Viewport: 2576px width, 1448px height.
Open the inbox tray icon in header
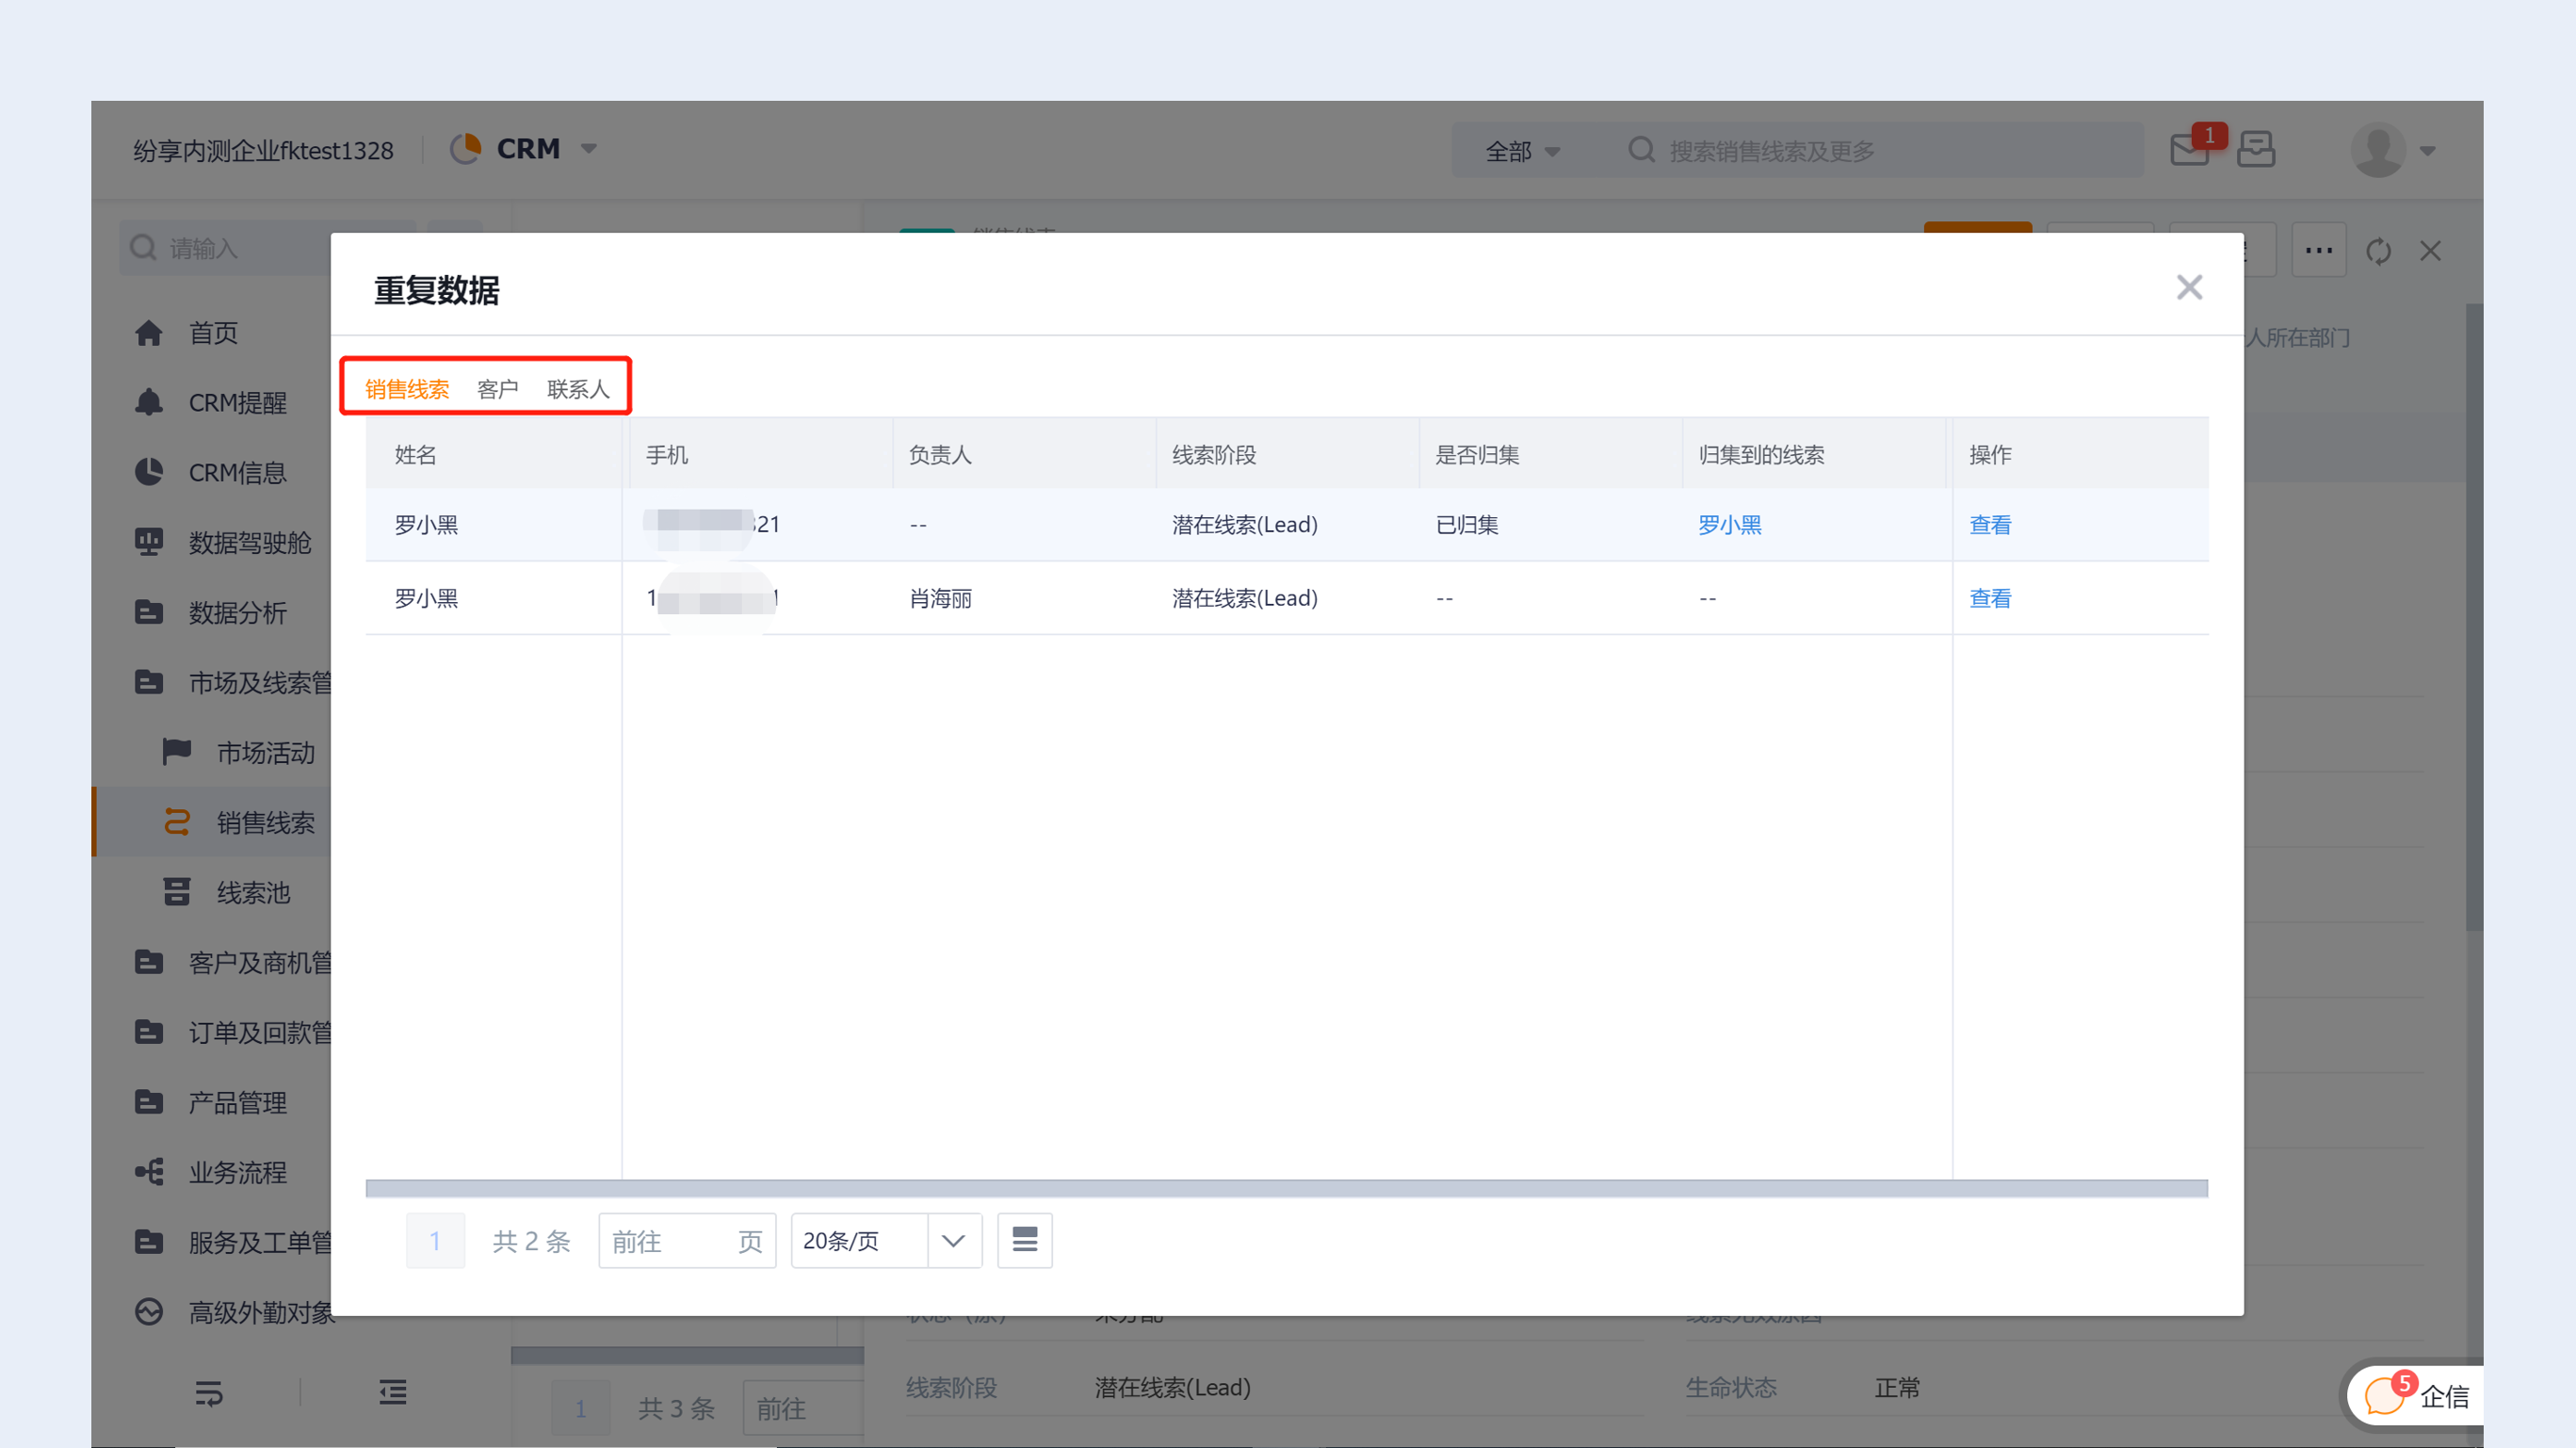[x=2256, y=150]
